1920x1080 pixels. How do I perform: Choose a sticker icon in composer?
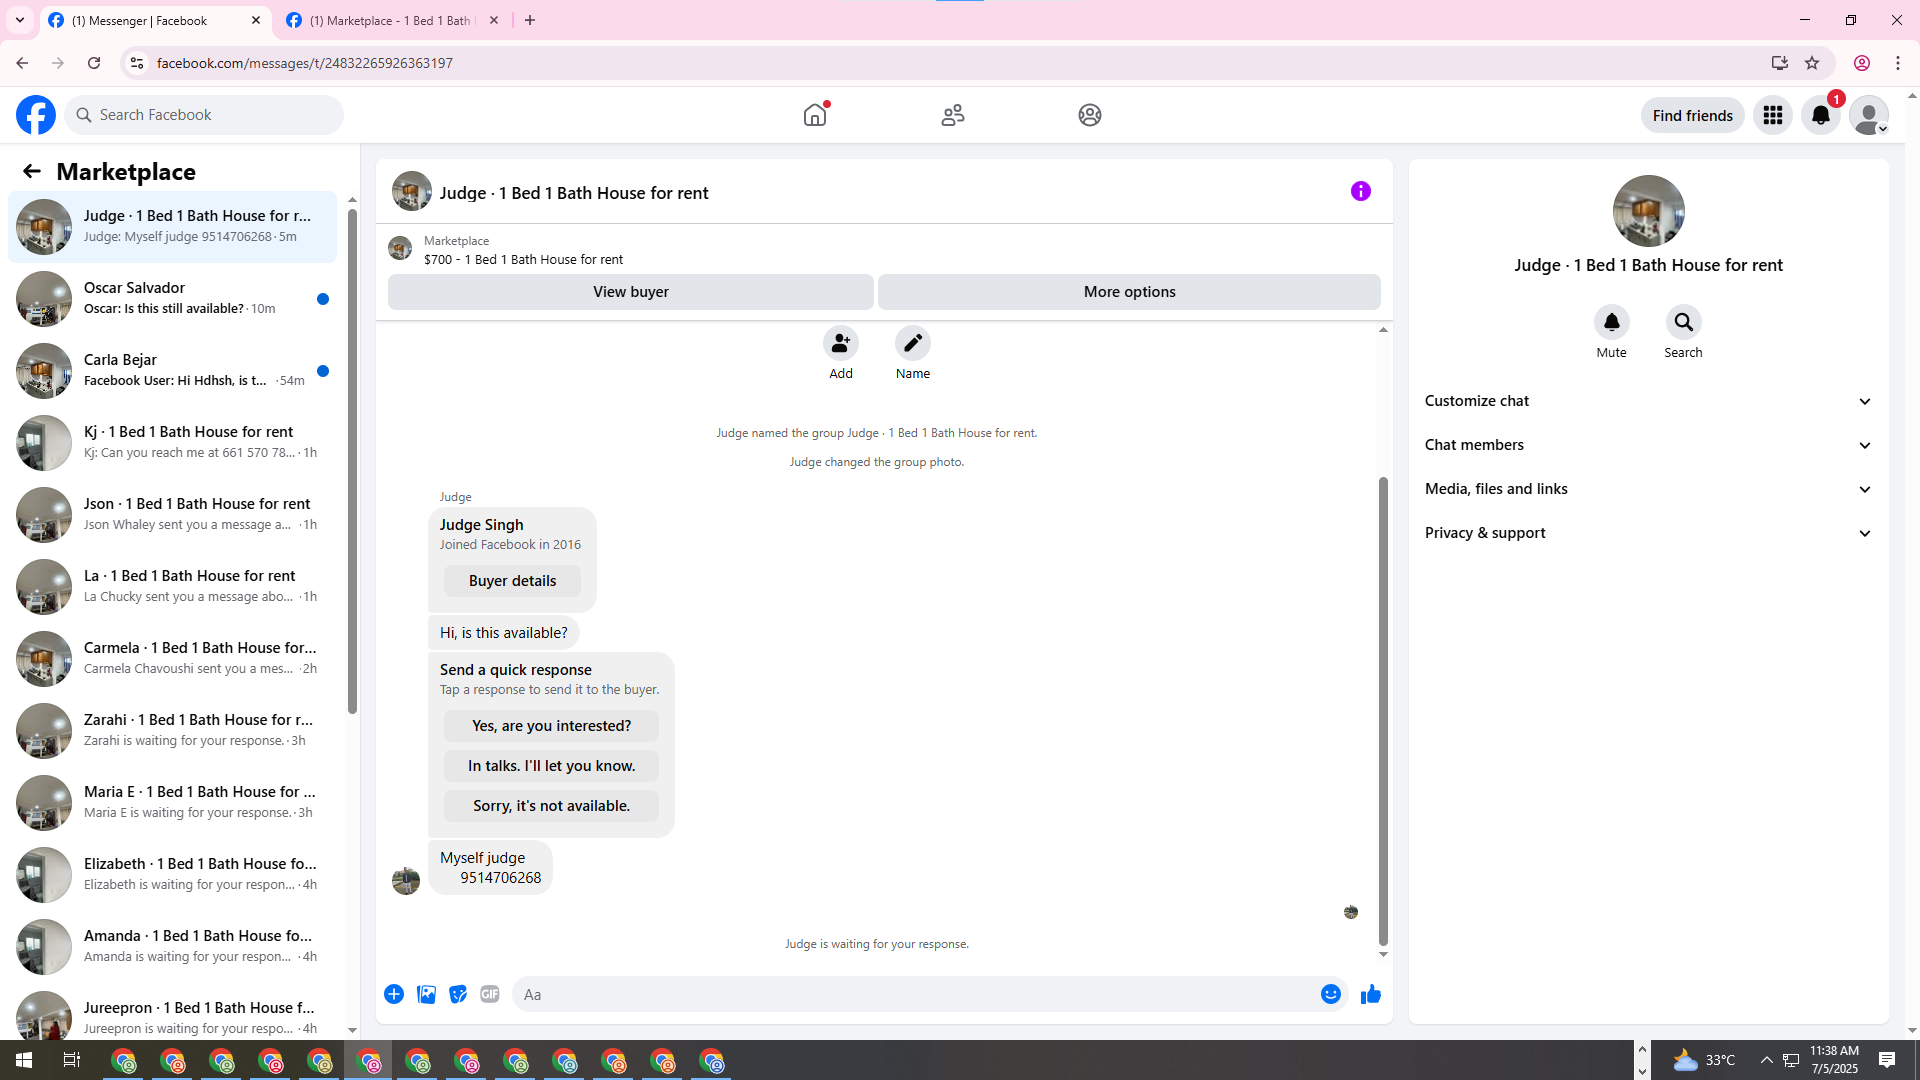(x=458, y=994)
